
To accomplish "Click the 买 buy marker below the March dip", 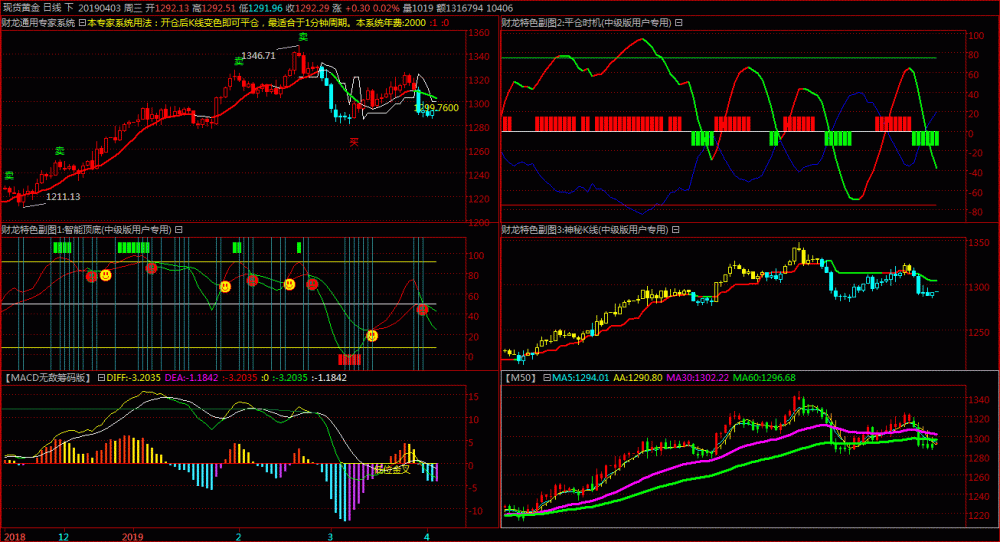I will pos(354,142).
